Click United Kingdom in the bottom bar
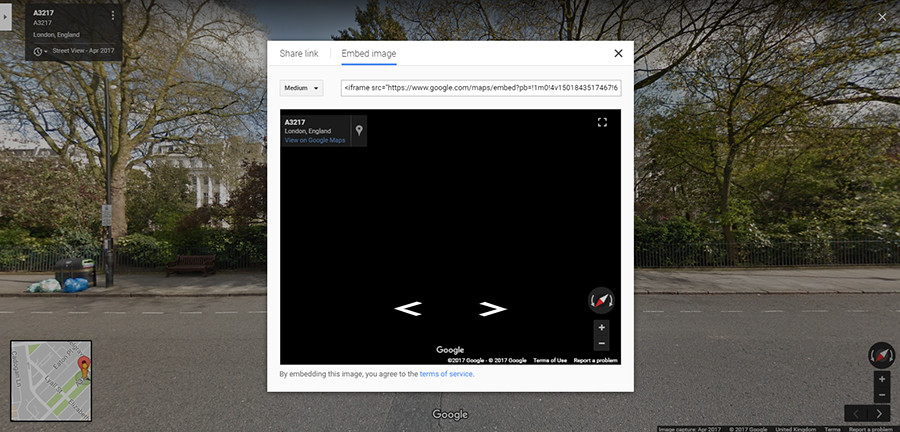Viewport: 900px width, 432px height. pyautogui.click(x=796, y=429)
